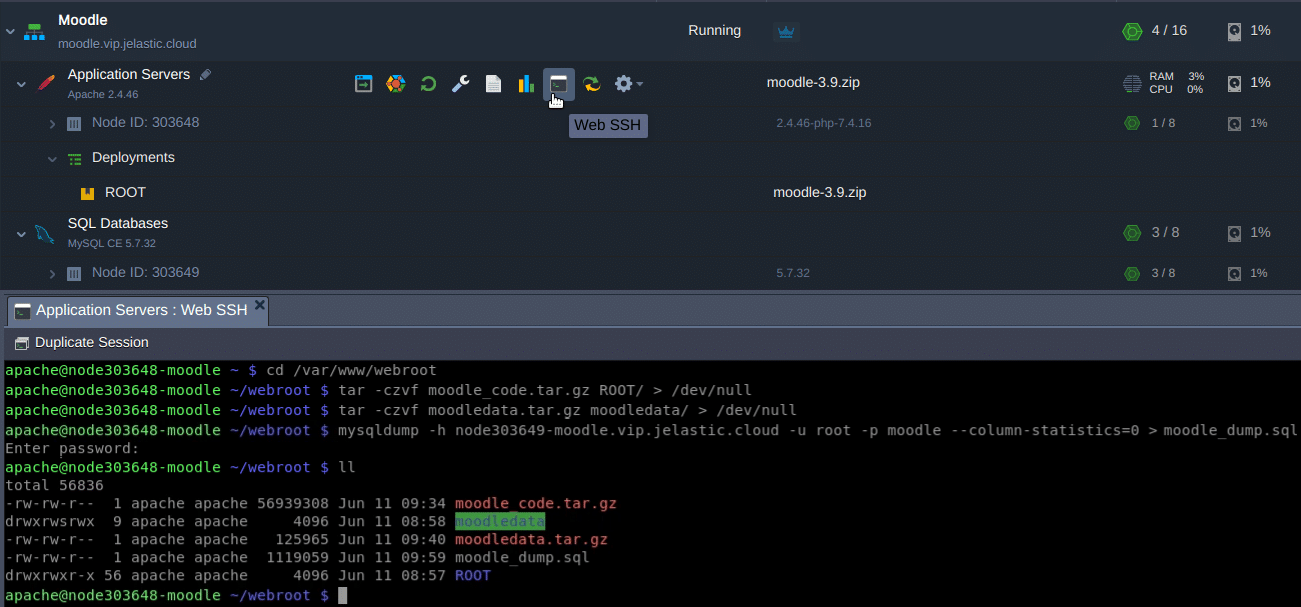The height and width of the screenshot is (607, 1301).
Task: Expand Node ID: 303649 chevron
Action: click(x=52, y=274)
